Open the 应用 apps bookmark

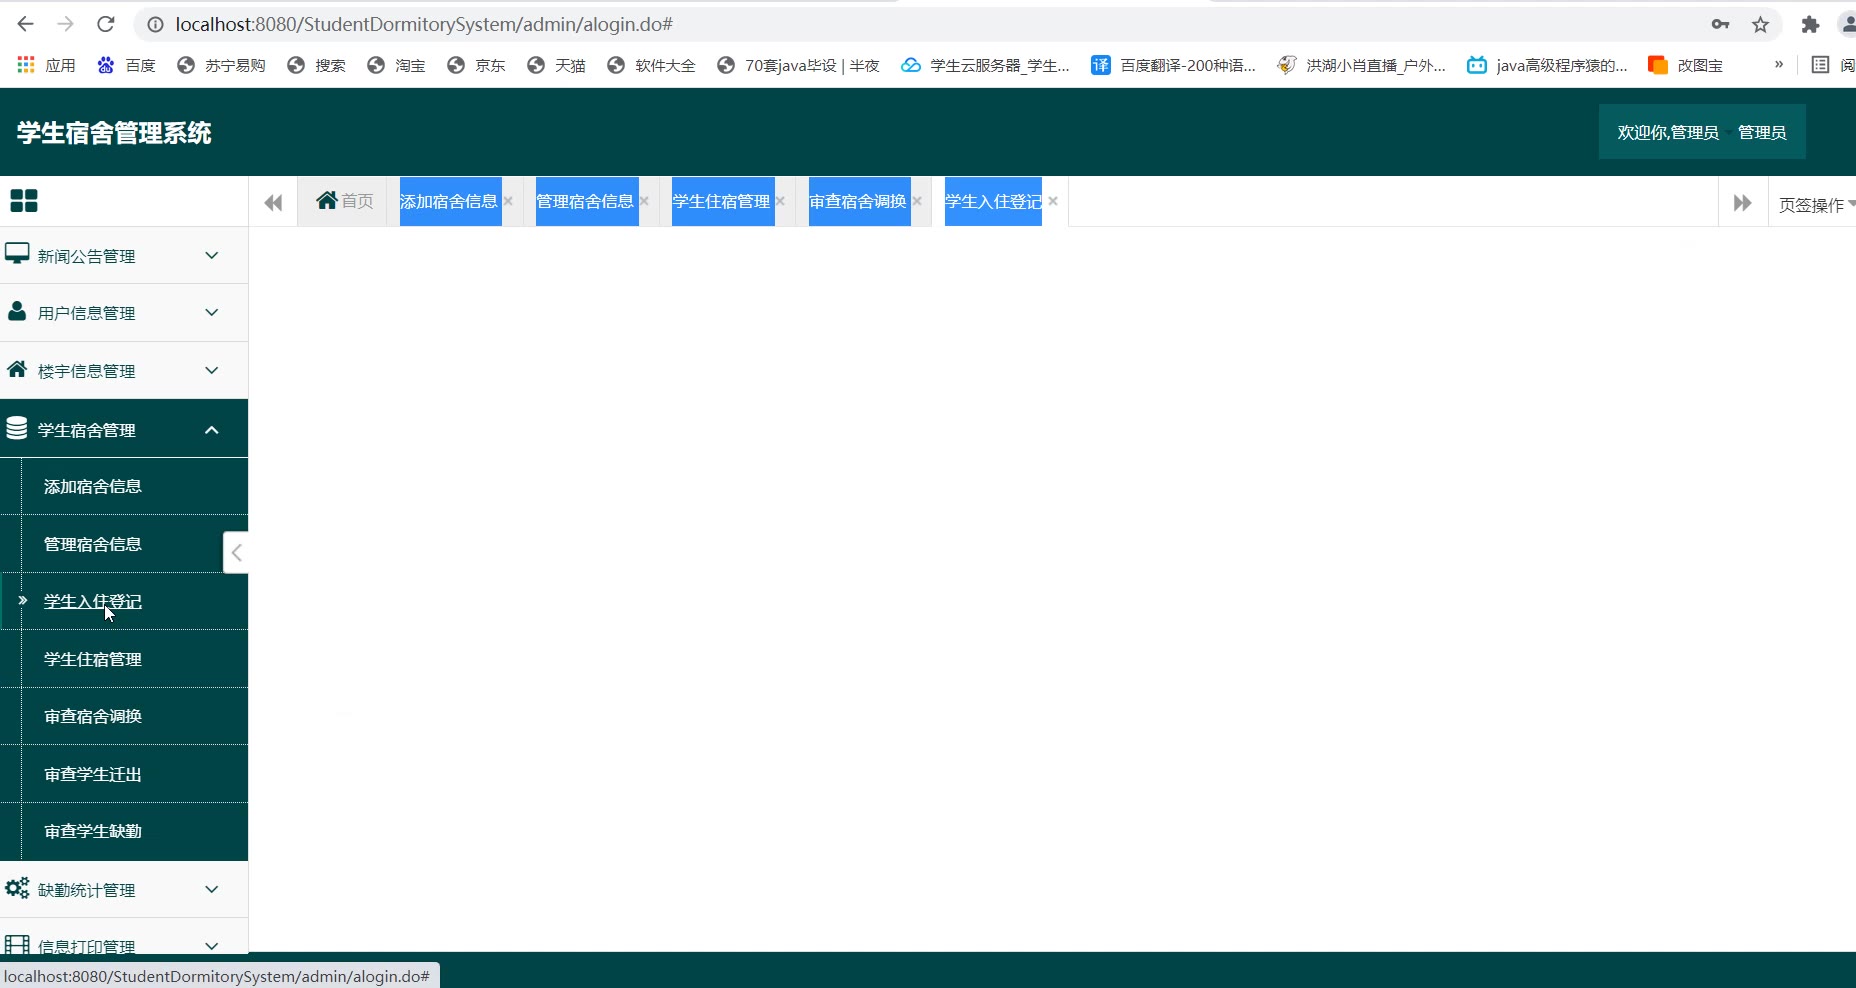pyautogui.click(x=47, y=65)
